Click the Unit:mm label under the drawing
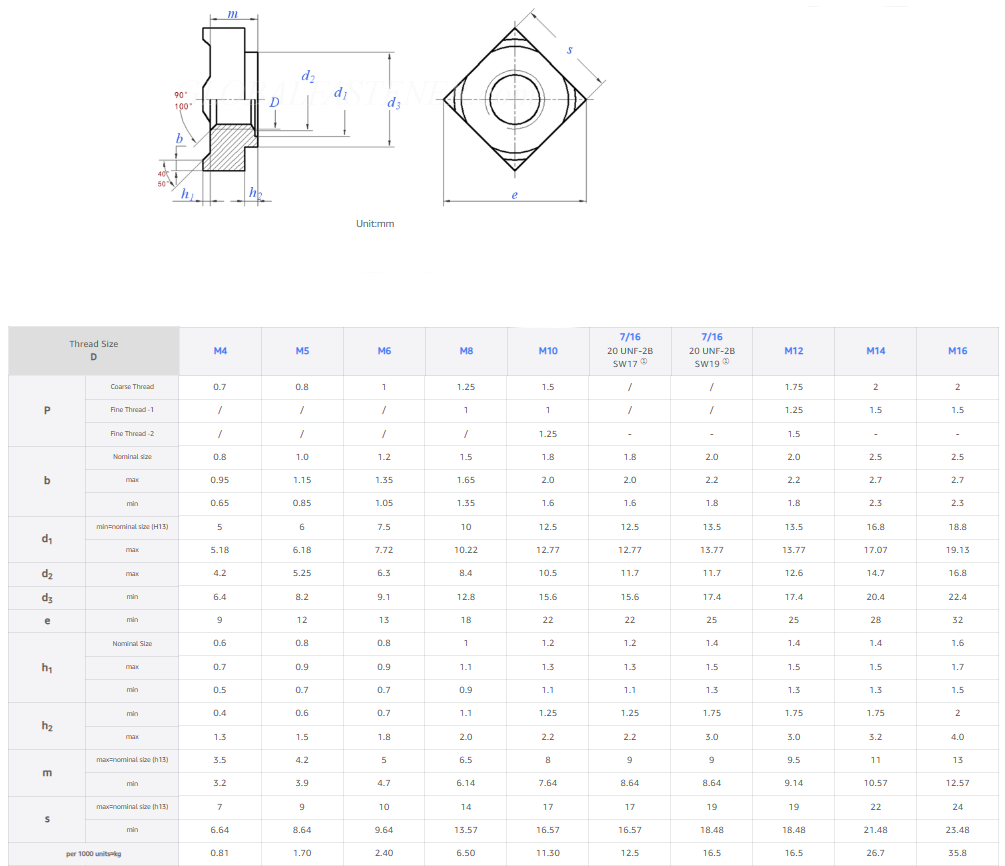This screenshot has height=866, width=1005. click(x=375, y=224)
